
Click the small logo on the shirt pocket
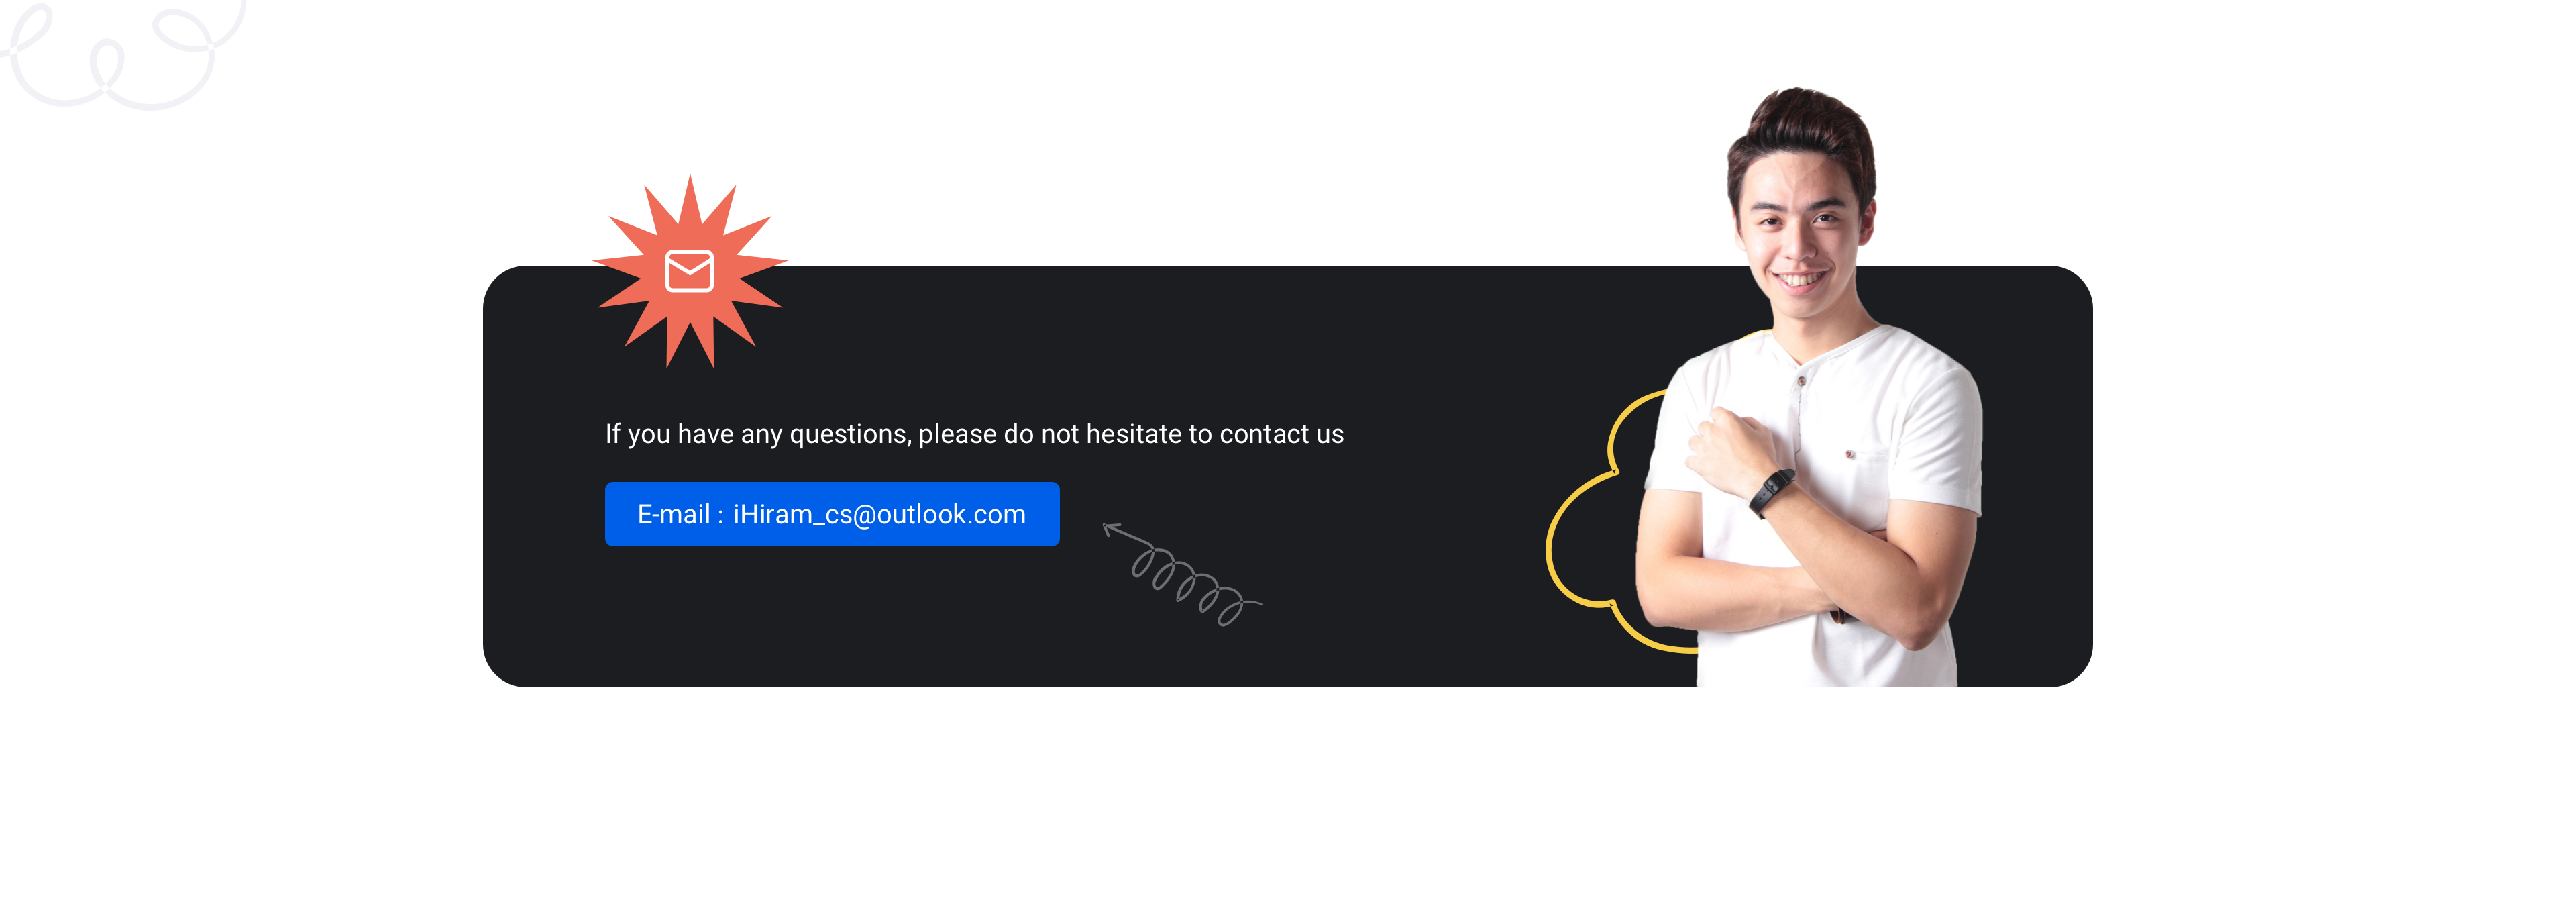click(1850, 454)
